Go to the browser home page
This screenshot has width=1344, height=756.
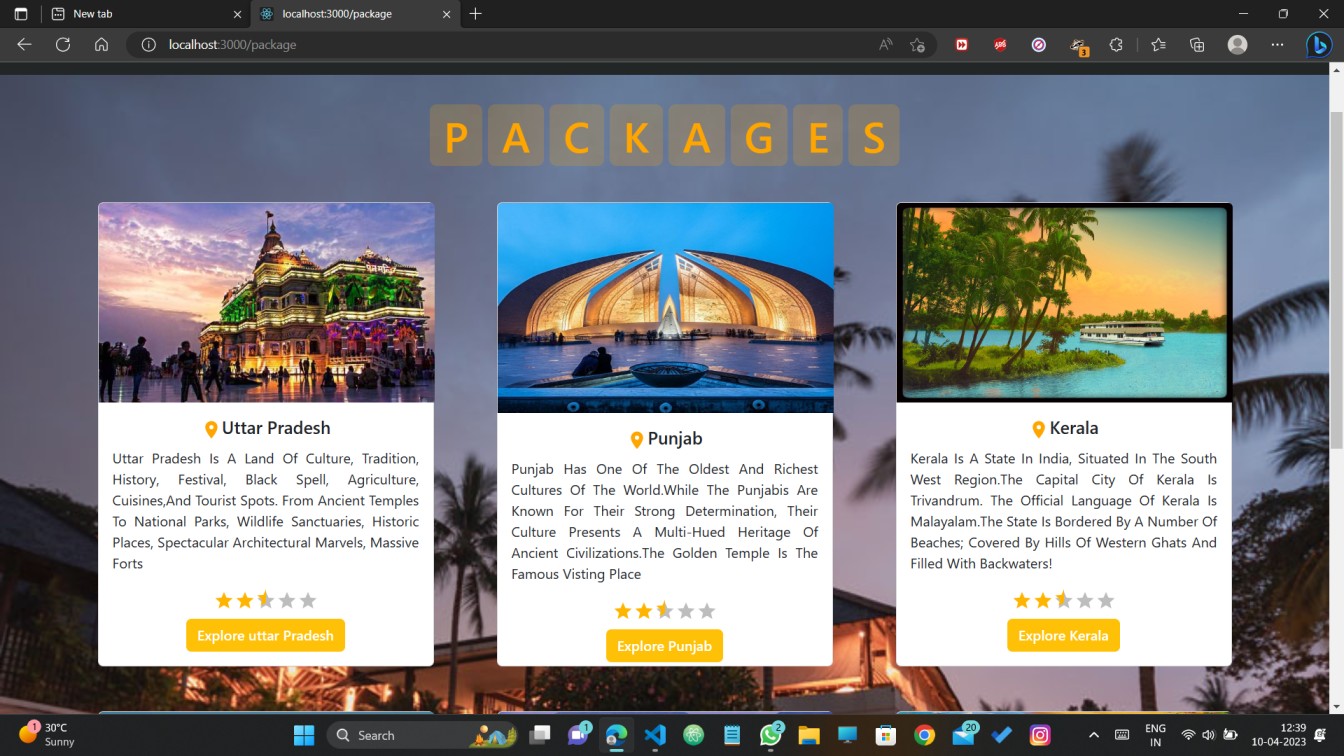pyautogui.click(x=100, y=44)
